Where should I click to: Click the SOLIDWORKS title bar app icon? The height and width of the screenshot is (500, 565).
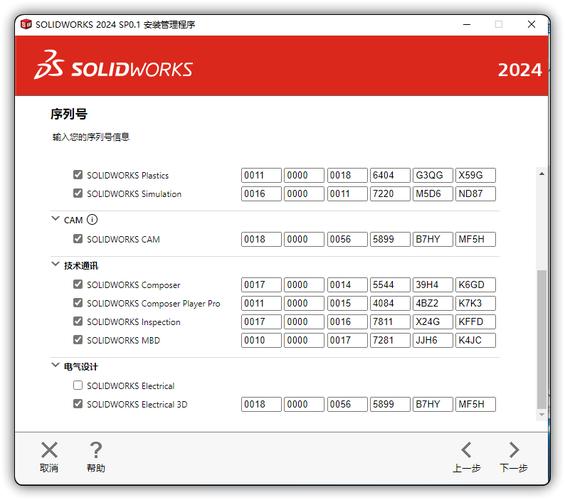point(26,24)
